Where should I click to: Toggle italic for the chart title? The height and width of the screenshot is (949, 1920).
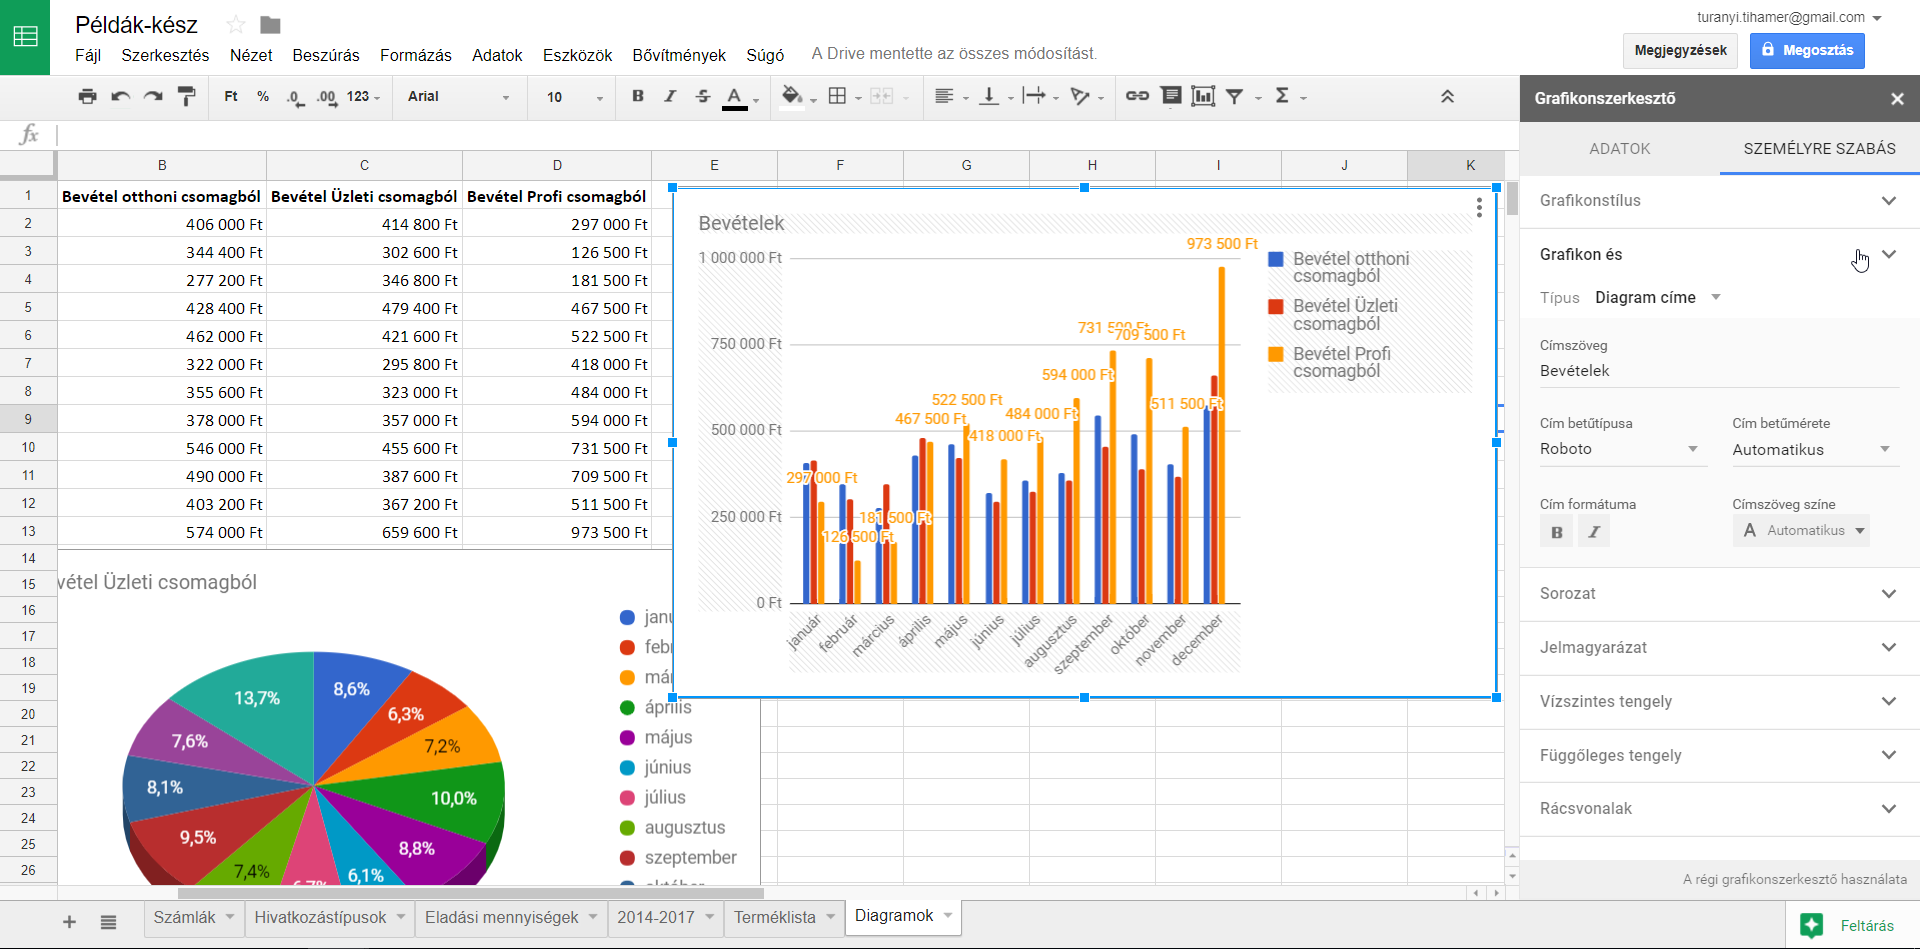(x=1594, y=532)
